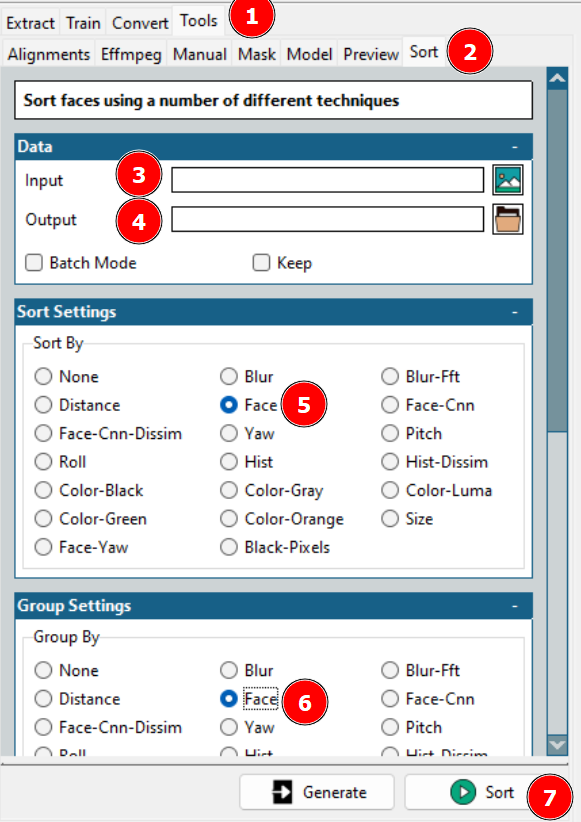
Task: Click the Generate button
Action: tap(317, 792)
